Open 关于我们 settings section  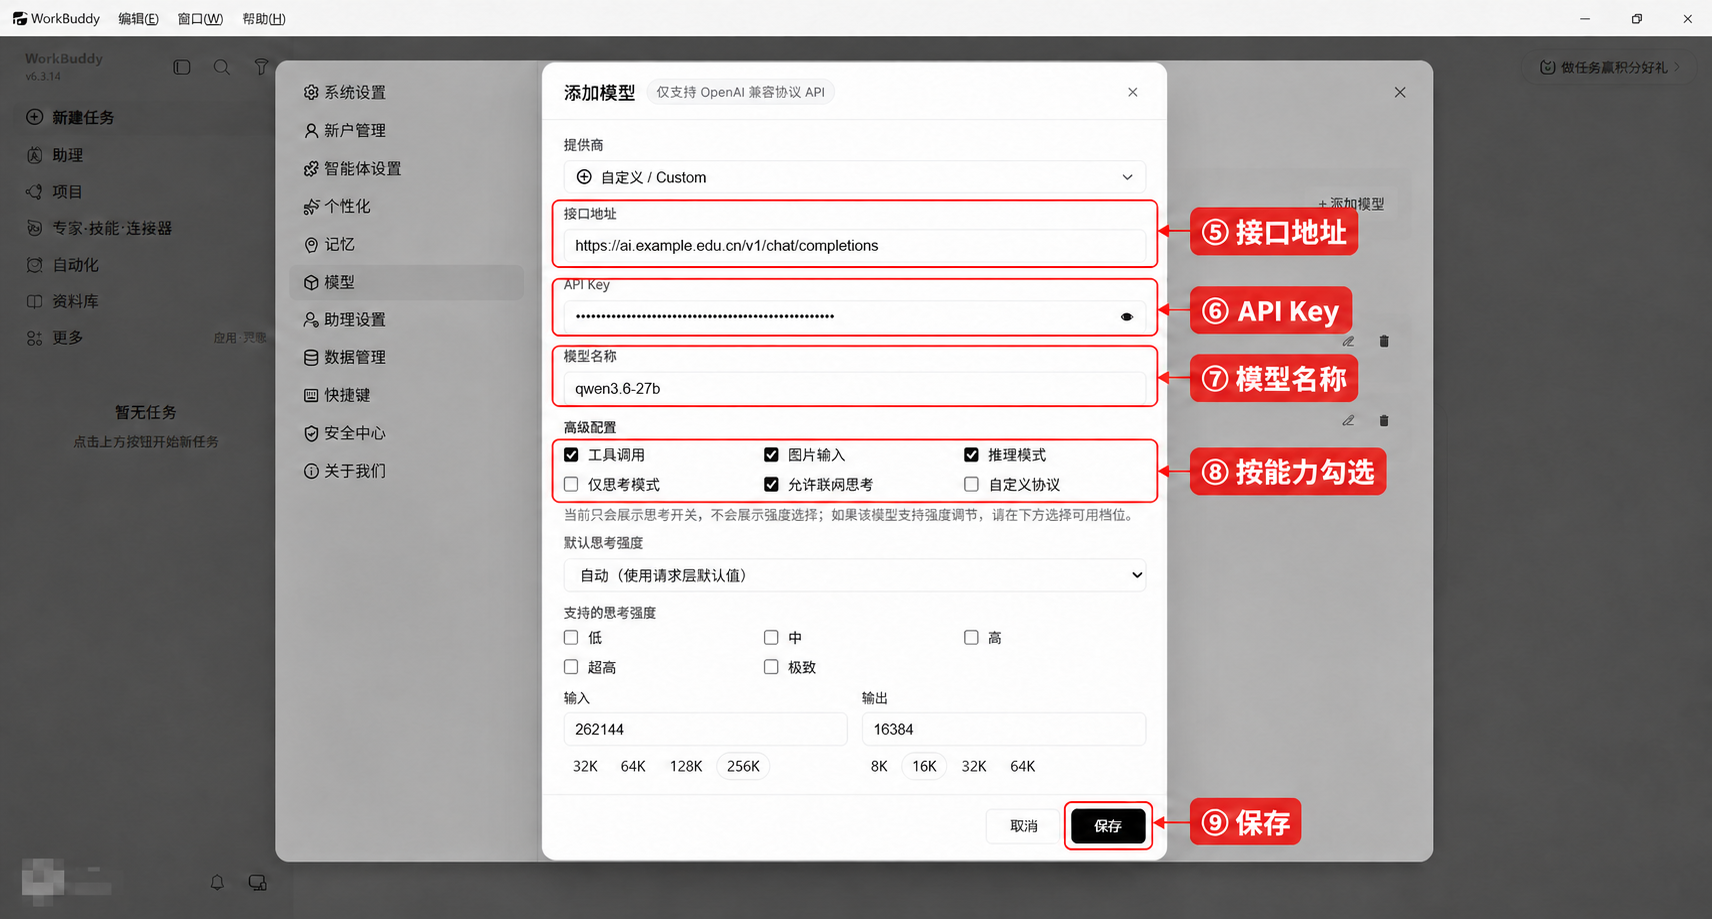pos(407,471)
